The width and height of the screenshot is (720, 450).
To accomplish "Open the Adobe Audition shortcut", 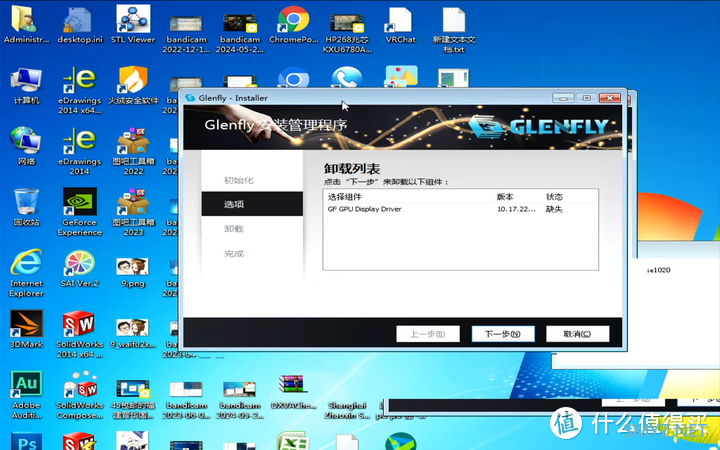I will [x=26, y=395].
